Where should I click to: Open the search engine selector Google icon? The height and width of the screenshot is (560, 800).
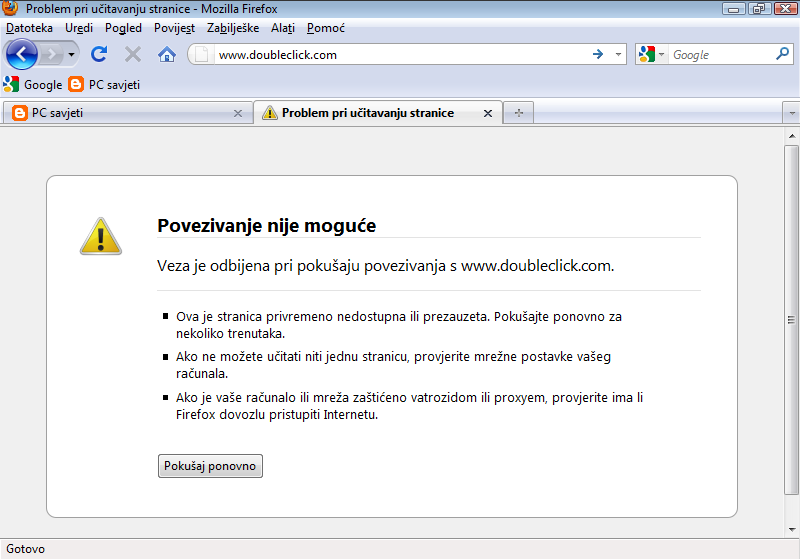652,54
